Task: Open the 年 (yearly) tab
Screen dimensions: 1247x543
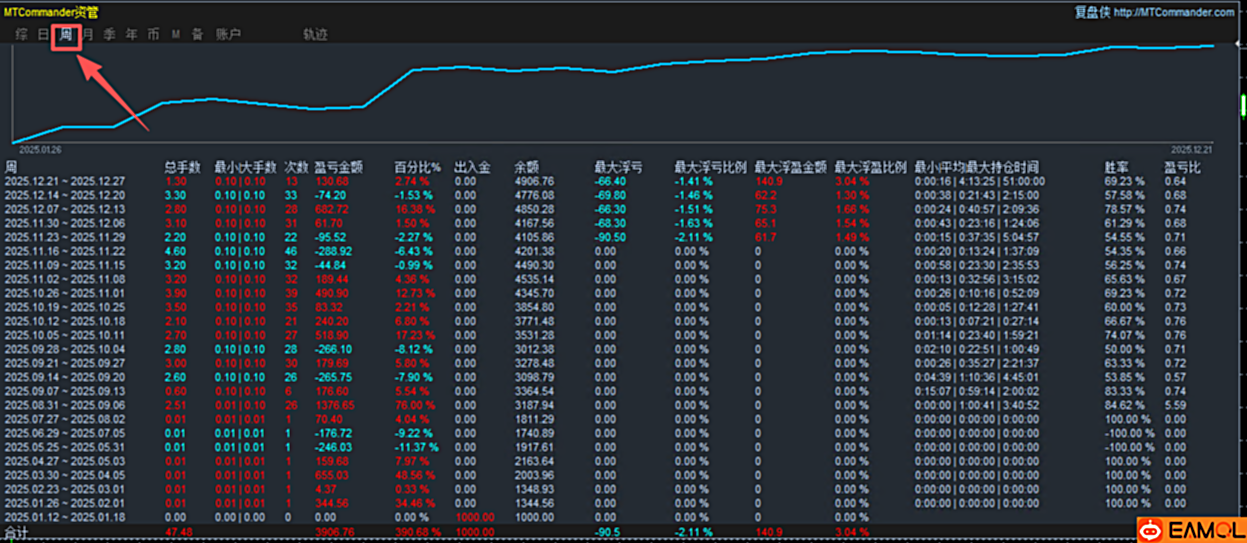Action: (x=132, y=35)
